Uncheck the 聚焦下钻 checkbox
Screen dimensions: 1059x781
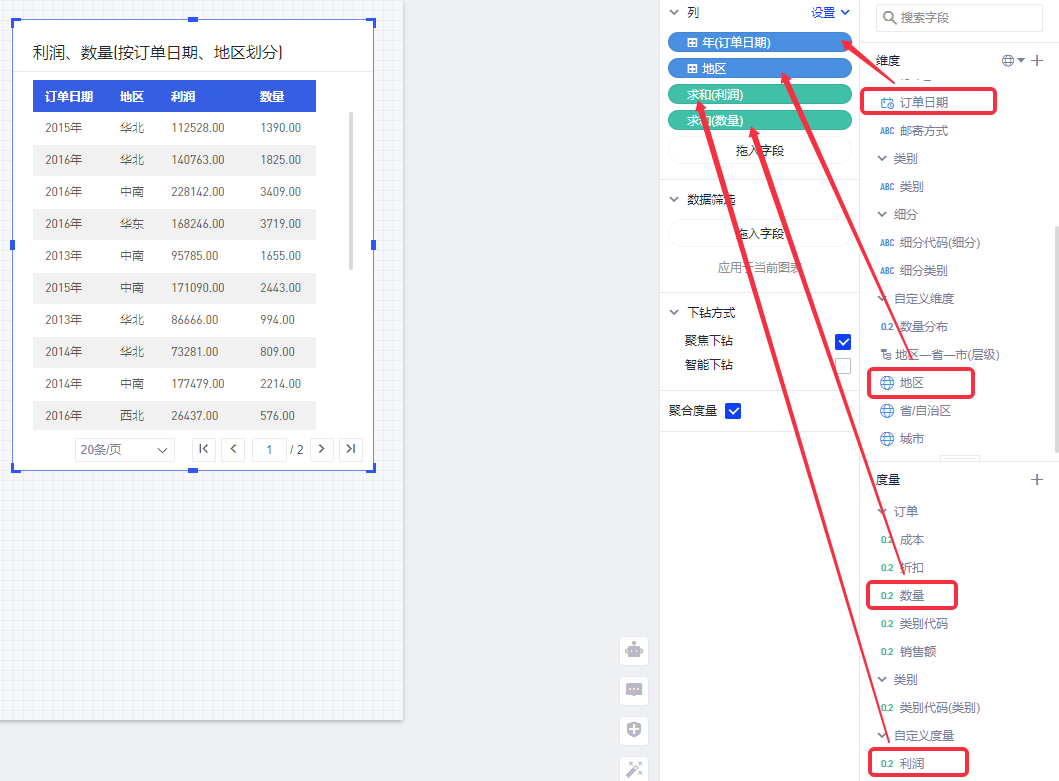843,342
